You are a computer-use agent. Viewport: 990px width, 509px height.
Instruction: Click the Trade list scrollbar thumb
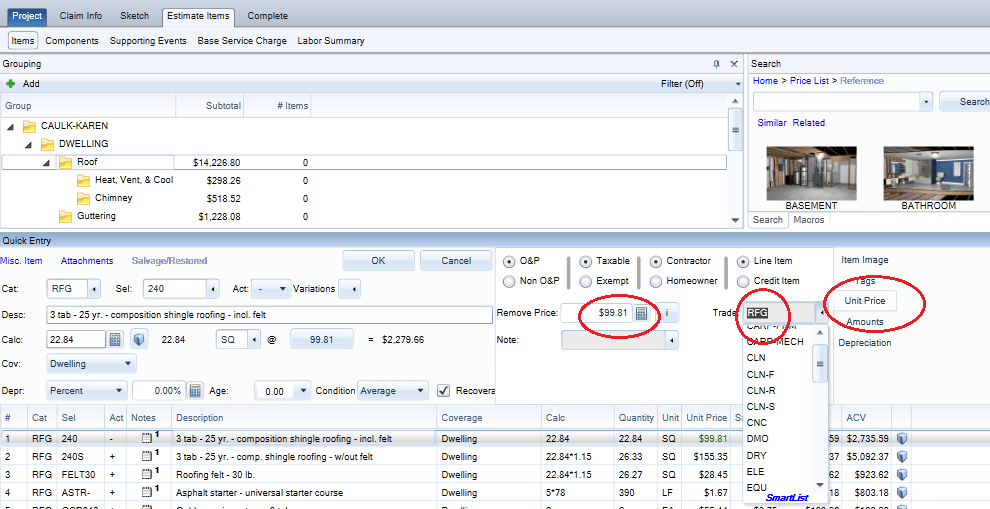(x=820, y=364)
